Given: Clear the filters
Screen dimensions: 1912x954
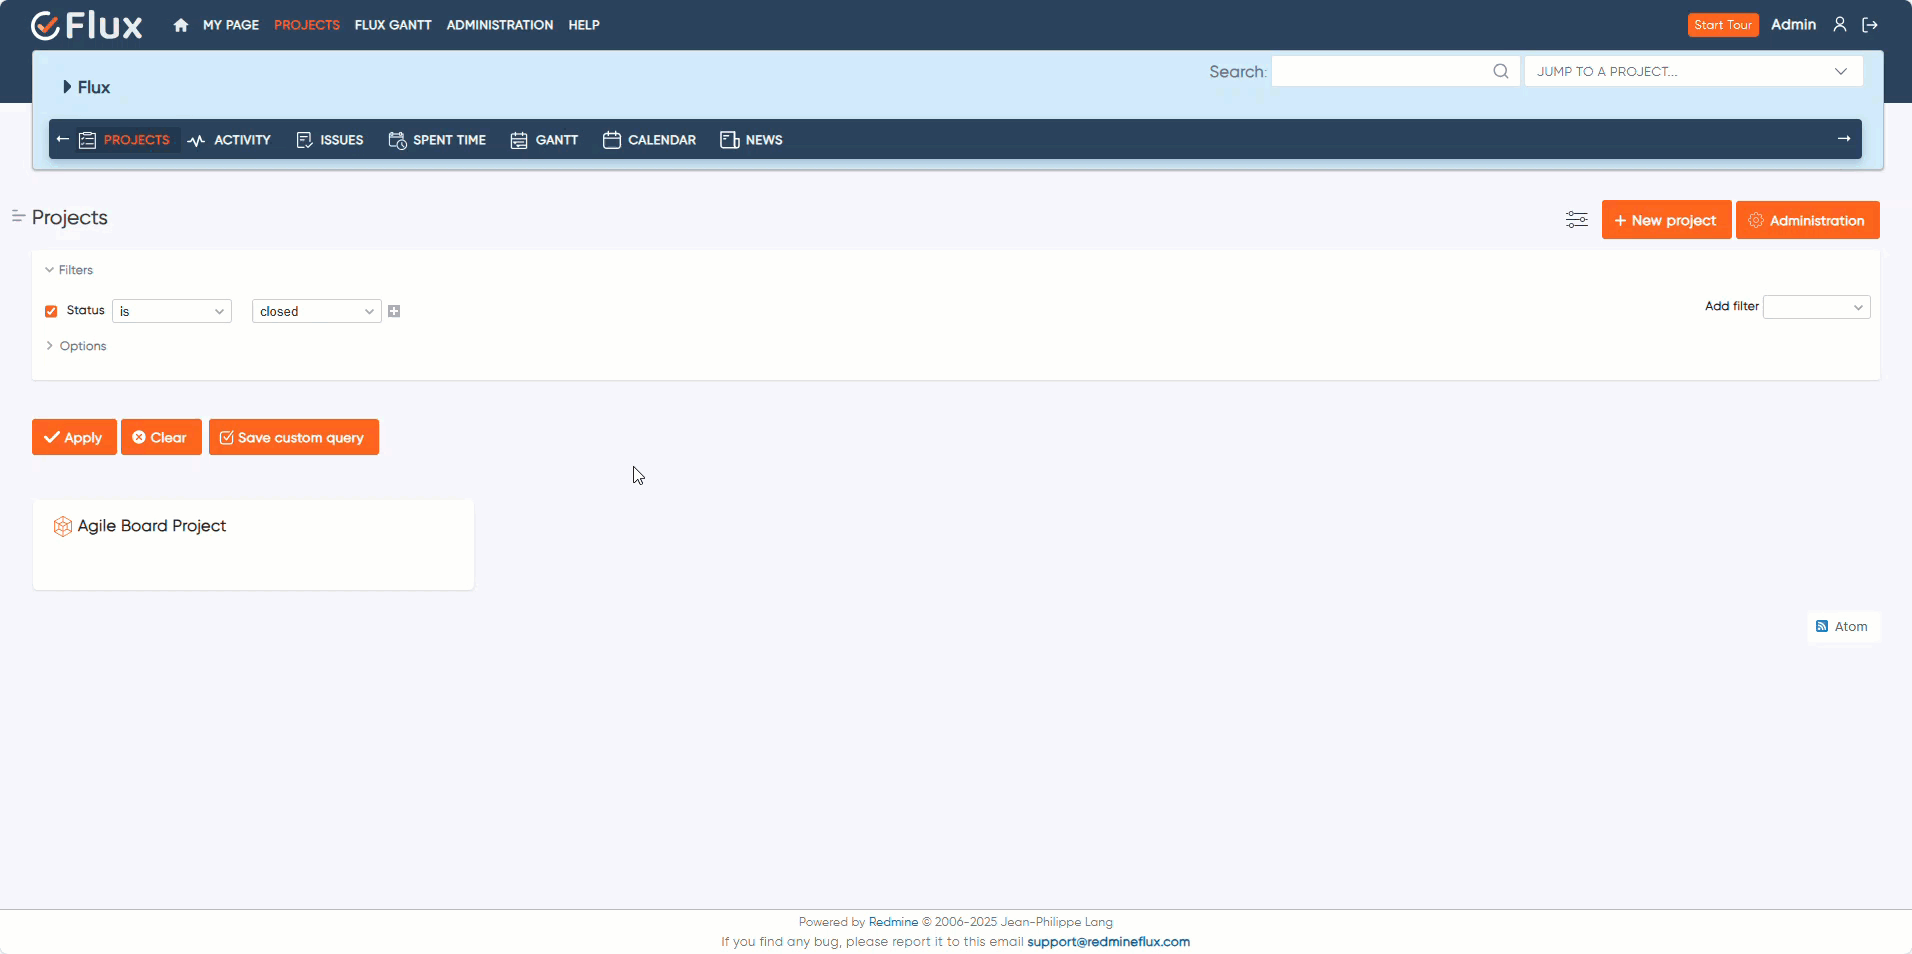Looking at the screenshot, I should 161,437.
